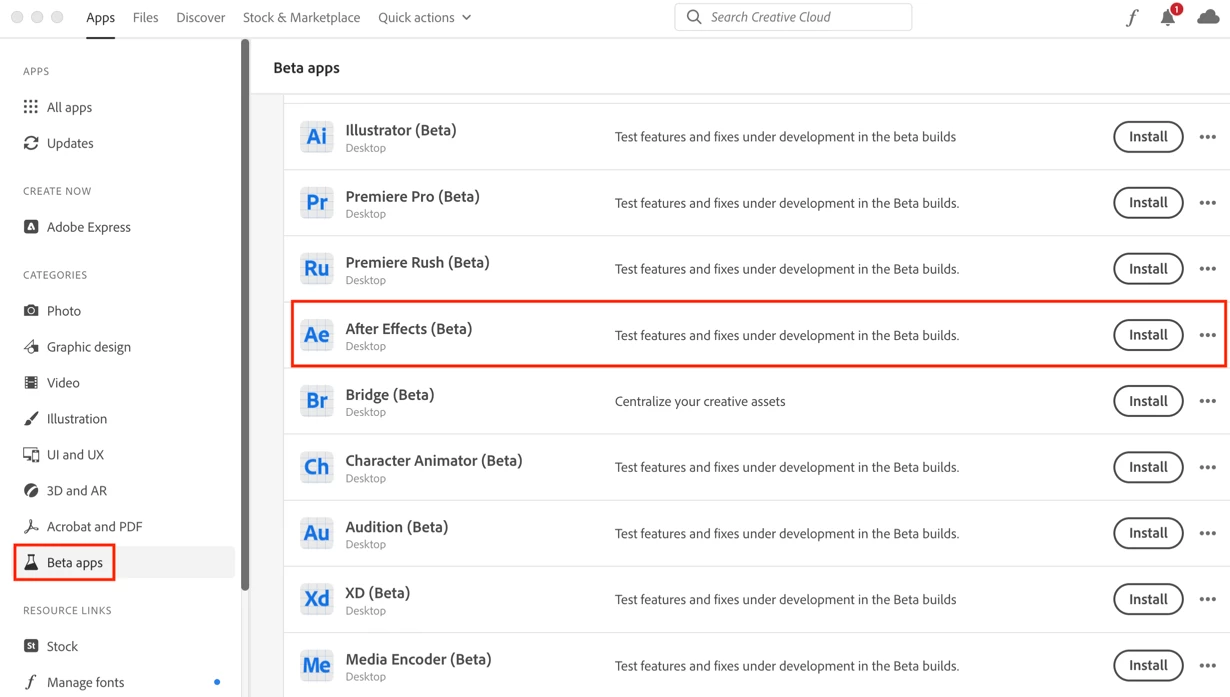
Task: Click the sidebar vertical scrollbar
Action: click(245, 315)
